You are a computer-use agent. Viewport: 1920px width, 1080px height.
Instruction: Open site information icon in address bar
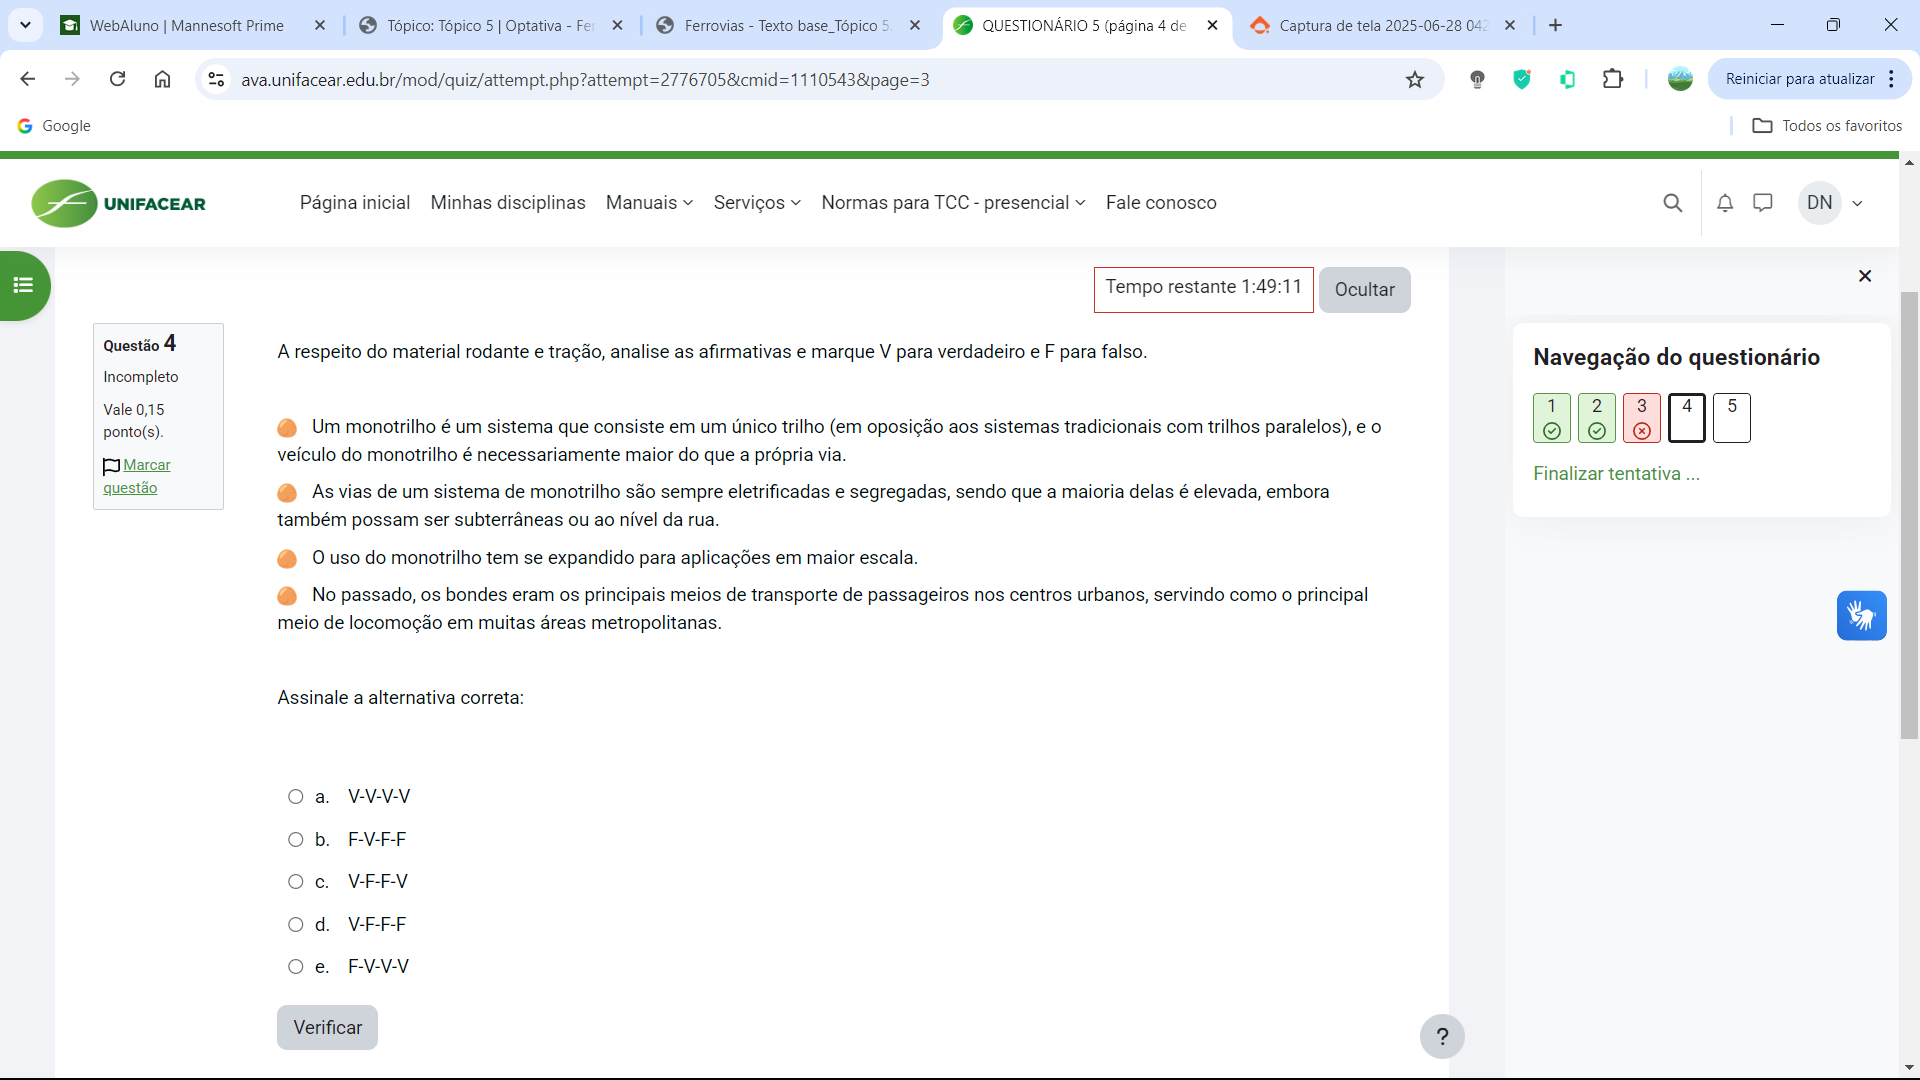216,79
